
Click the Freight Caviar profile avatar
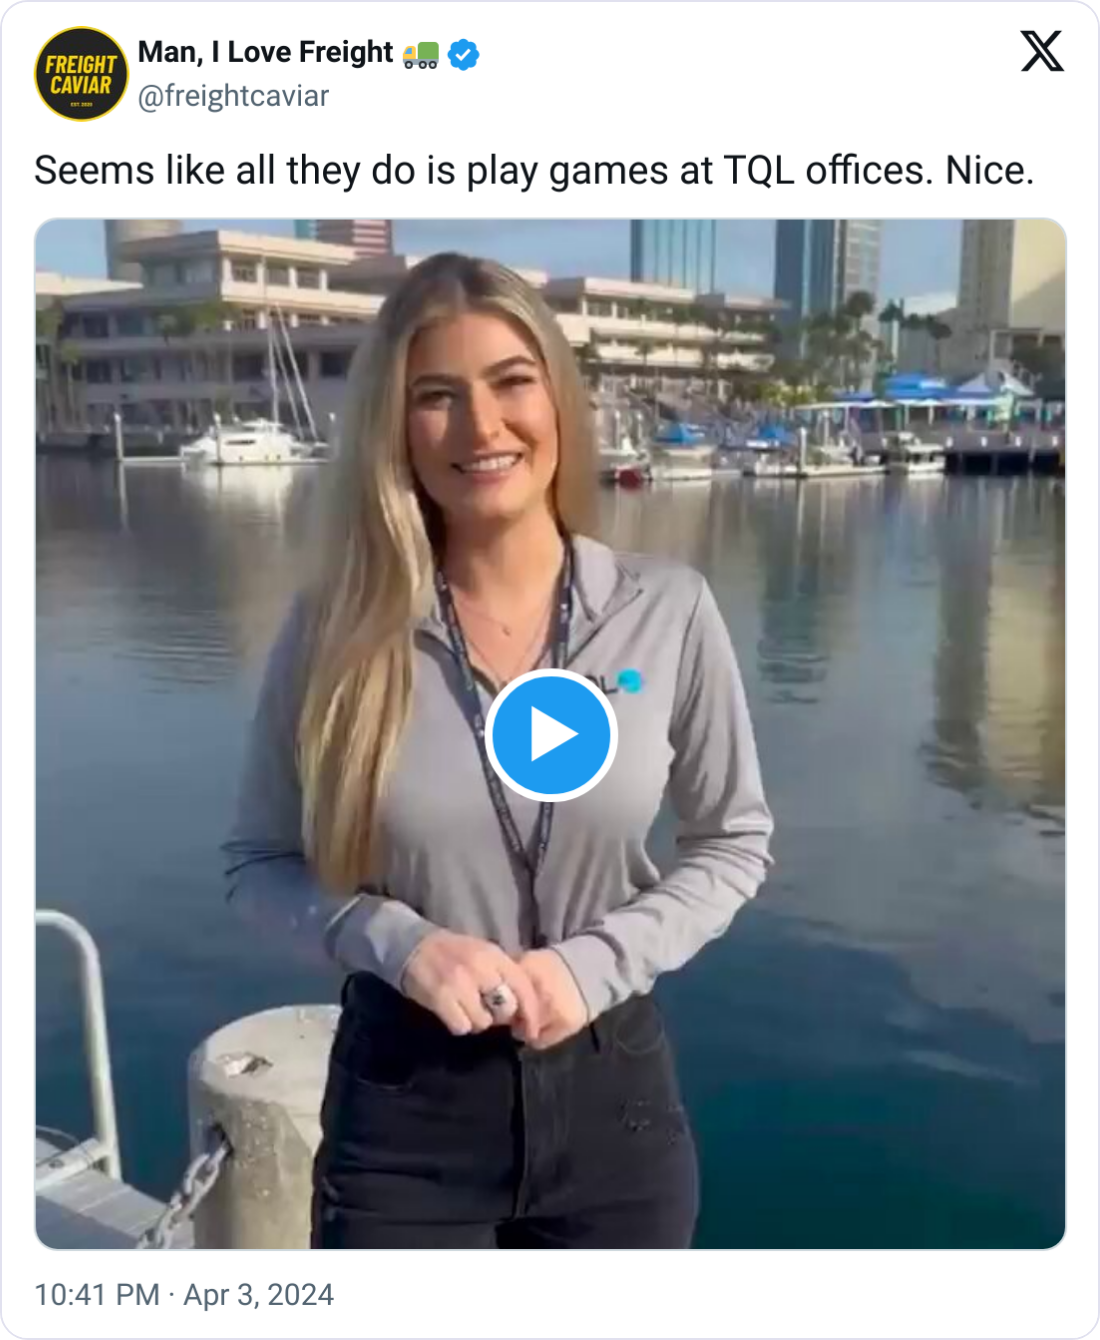81,74
